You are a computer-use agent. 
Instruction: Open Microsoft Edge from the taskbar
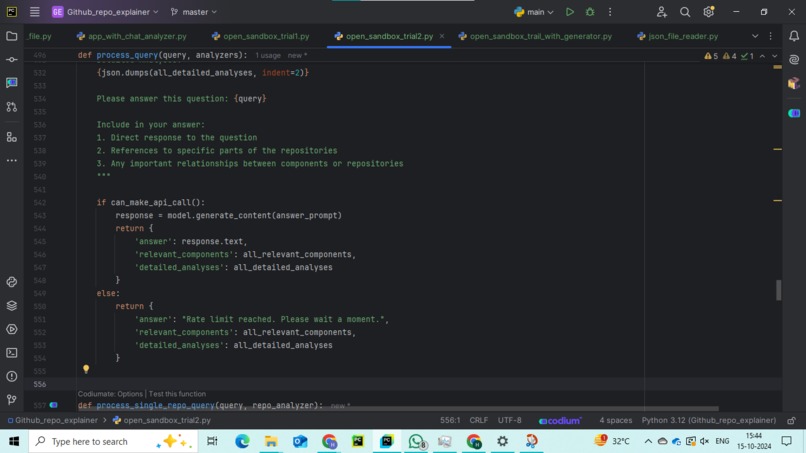242,441
